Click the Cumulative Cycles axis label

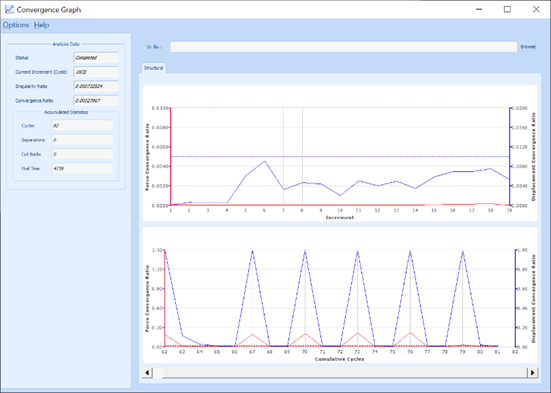click(339, 359)
